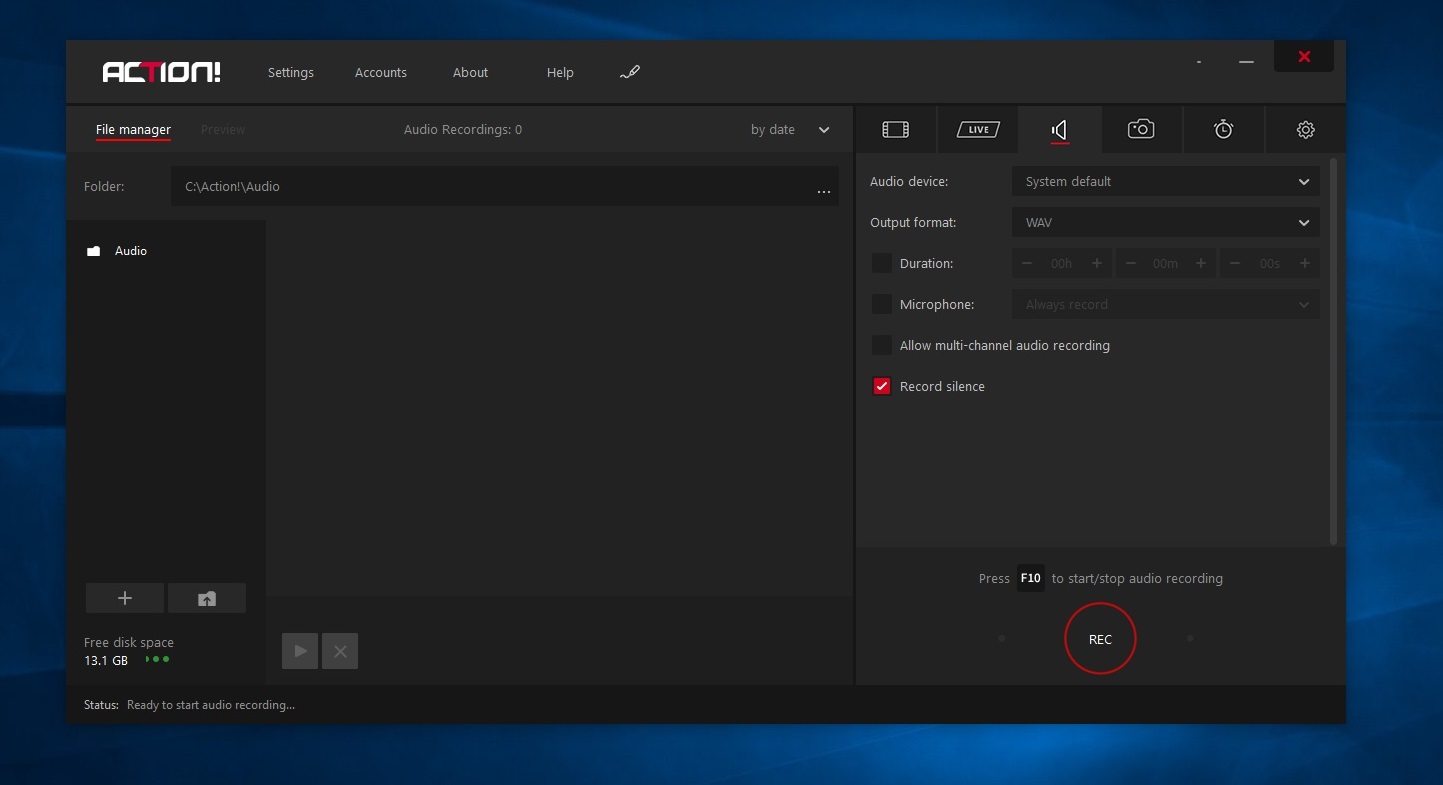This screenshot has width=1443, height=785.
Task: Decrease the duration hours value
Action: 1027,263
